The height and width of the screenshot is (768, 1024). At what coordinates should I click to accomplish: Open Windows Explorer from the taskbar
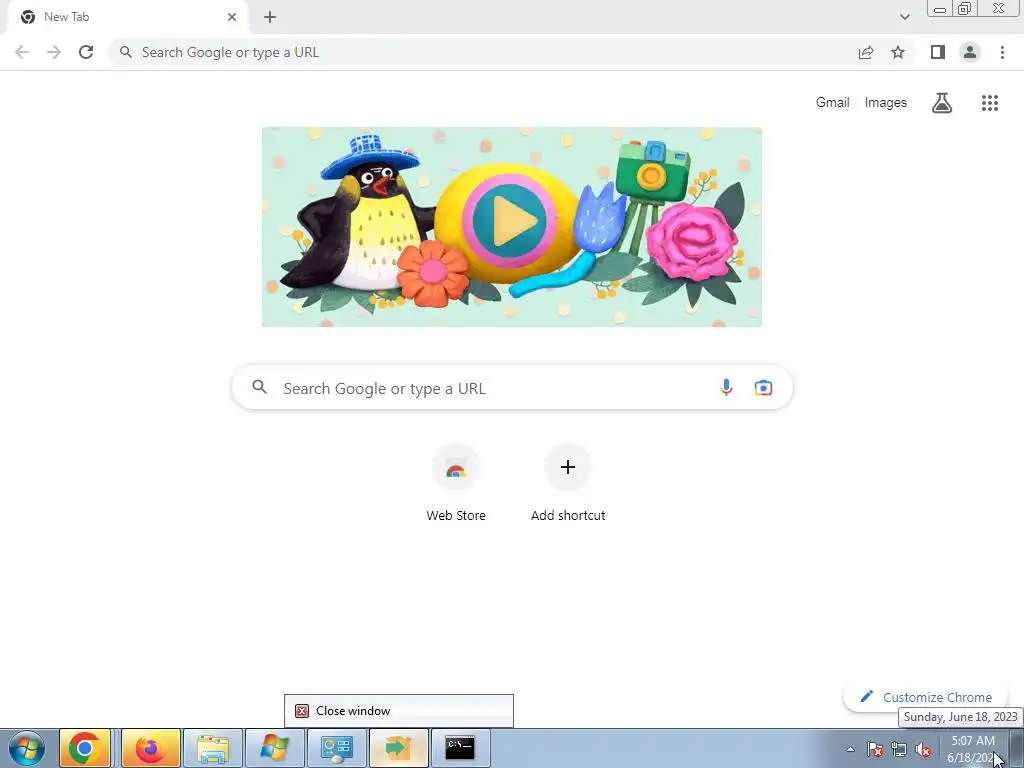[x=213, y=748]
